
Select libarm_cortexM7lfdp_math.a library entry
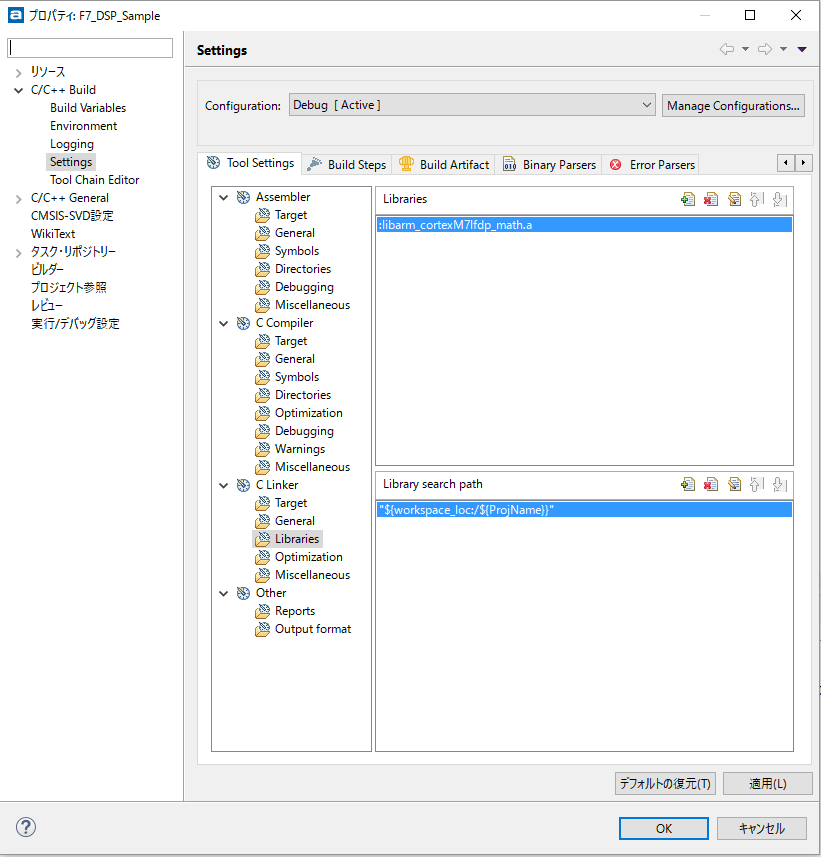pos(584,225)
